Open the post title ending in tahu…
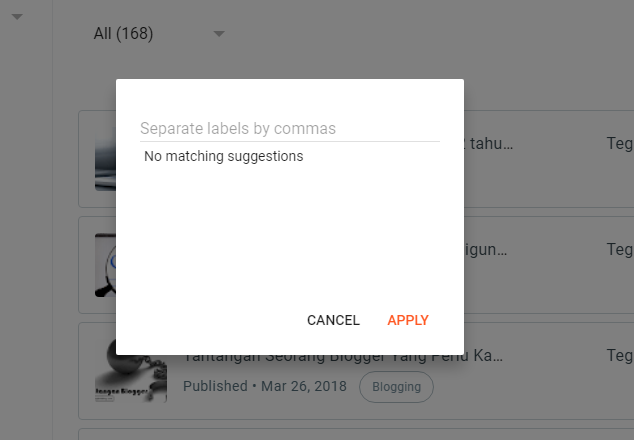Image resolution: width=634 pixels, height=440 pixels. tap(489, 144)
